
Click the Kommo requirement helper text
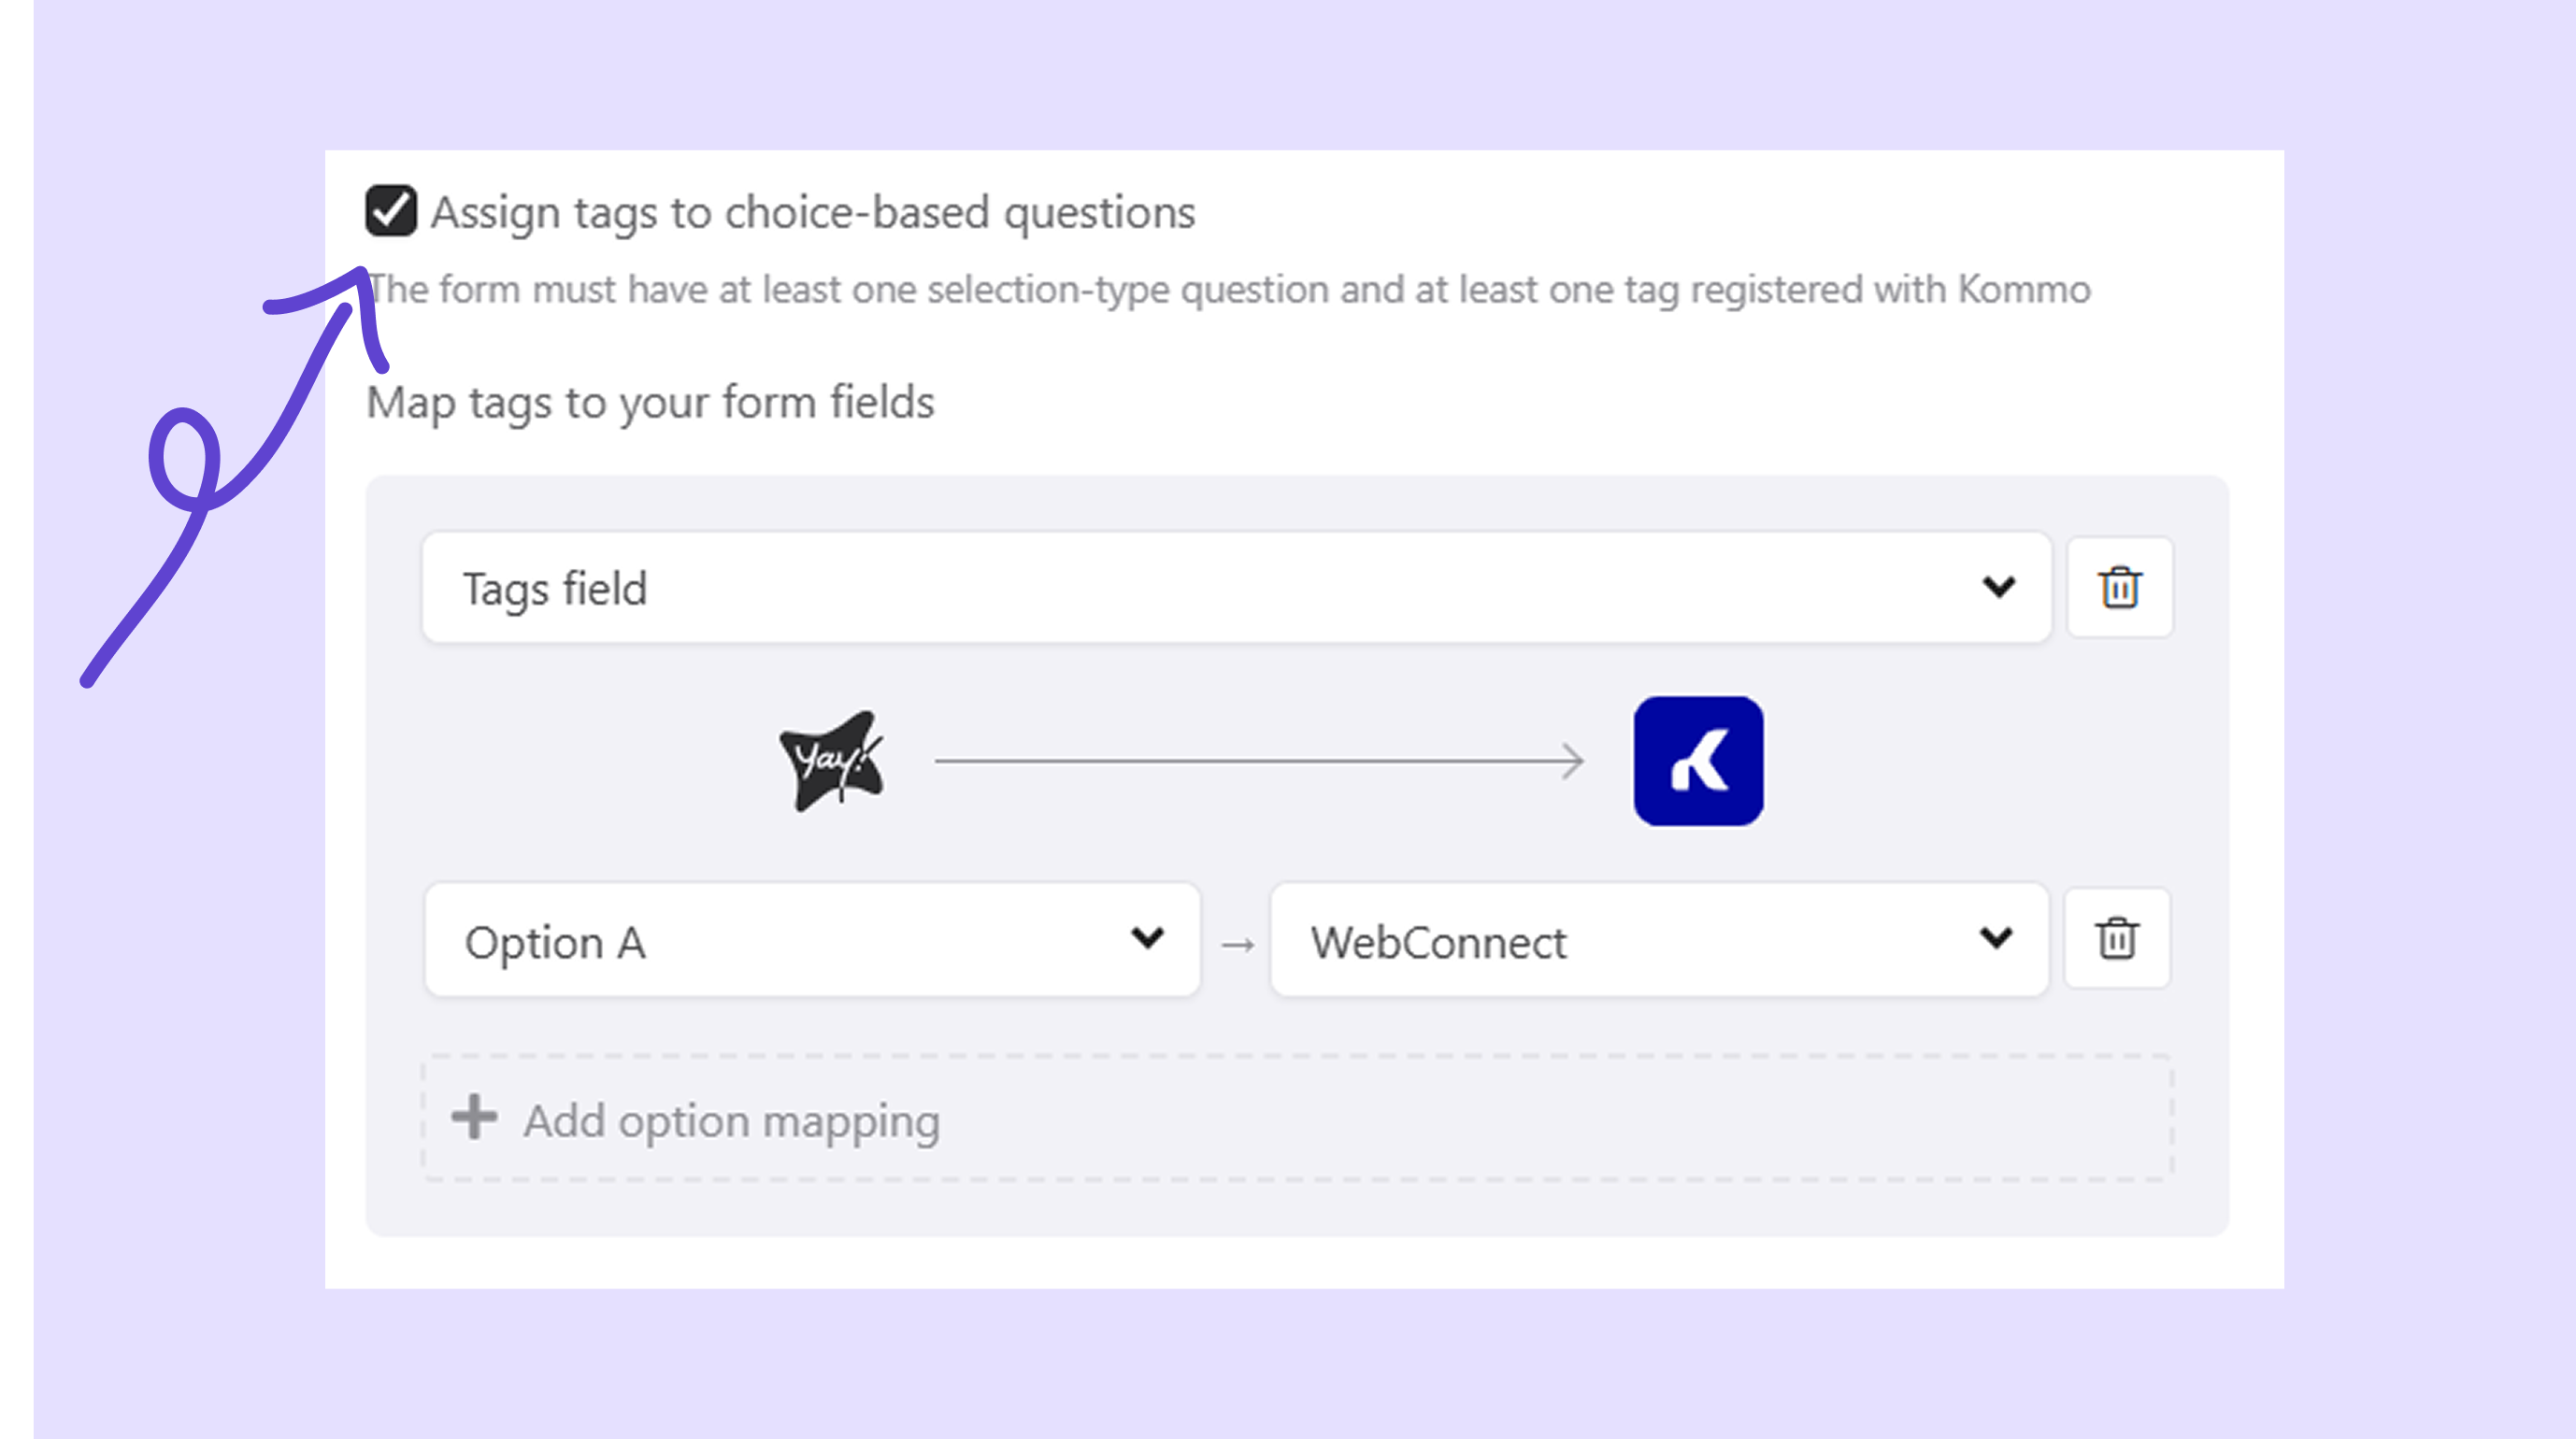pyautogui.click(x=1230, y=290)
